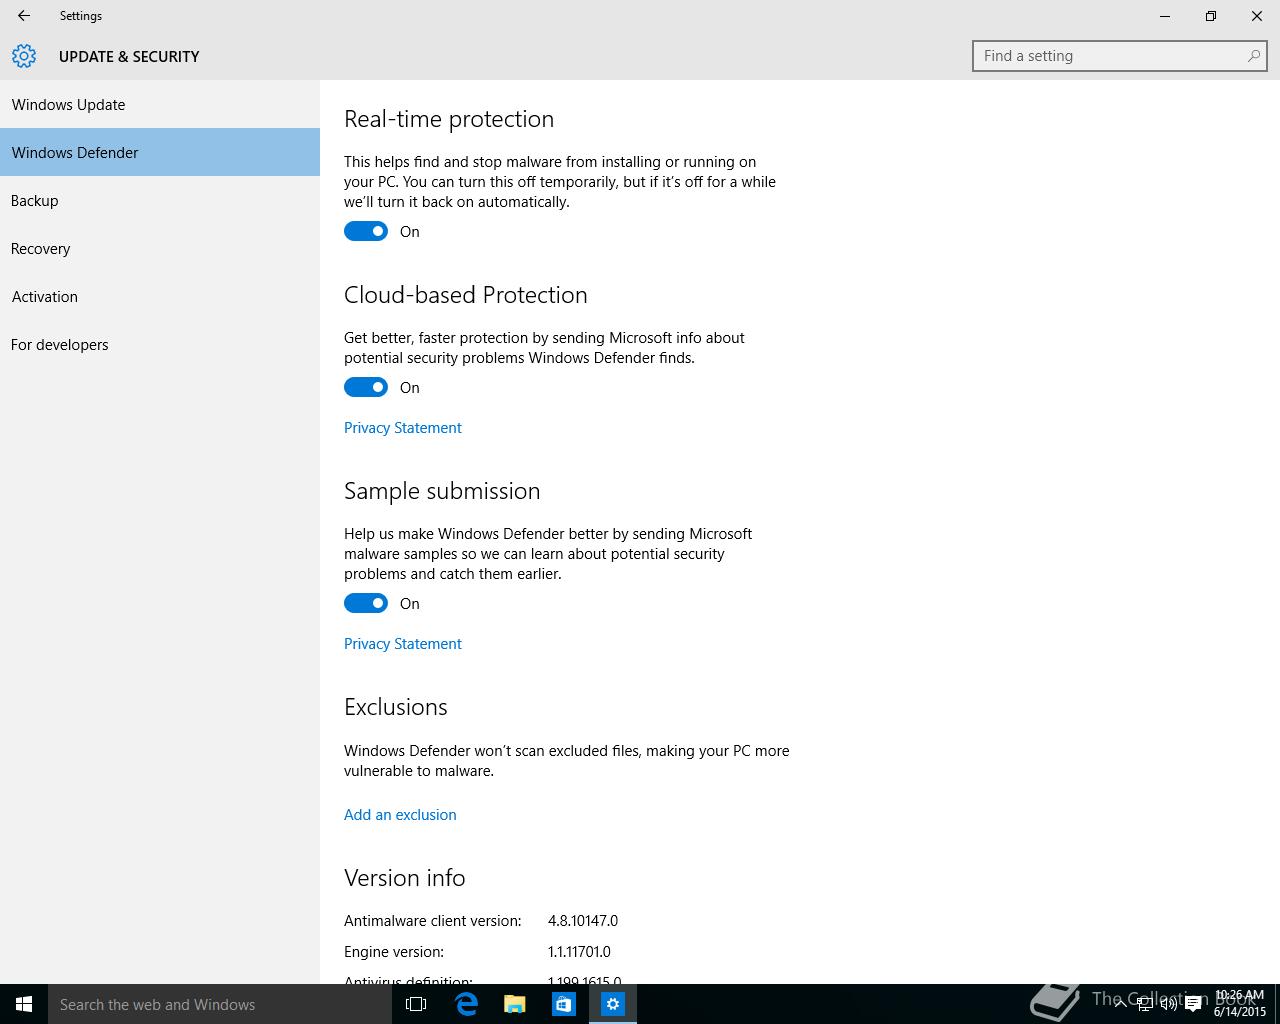Select Windows Defender in sidebar
The width and height of the screenshot is (1280, 1024).
[x=160, y=152]
